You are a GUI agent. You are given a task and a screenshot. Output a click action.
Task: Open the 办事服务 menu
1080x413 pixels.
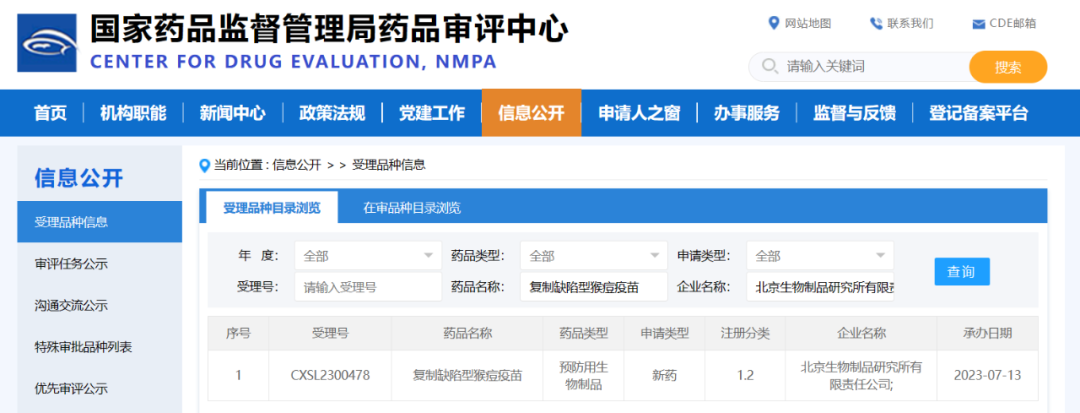click(747, 113)
